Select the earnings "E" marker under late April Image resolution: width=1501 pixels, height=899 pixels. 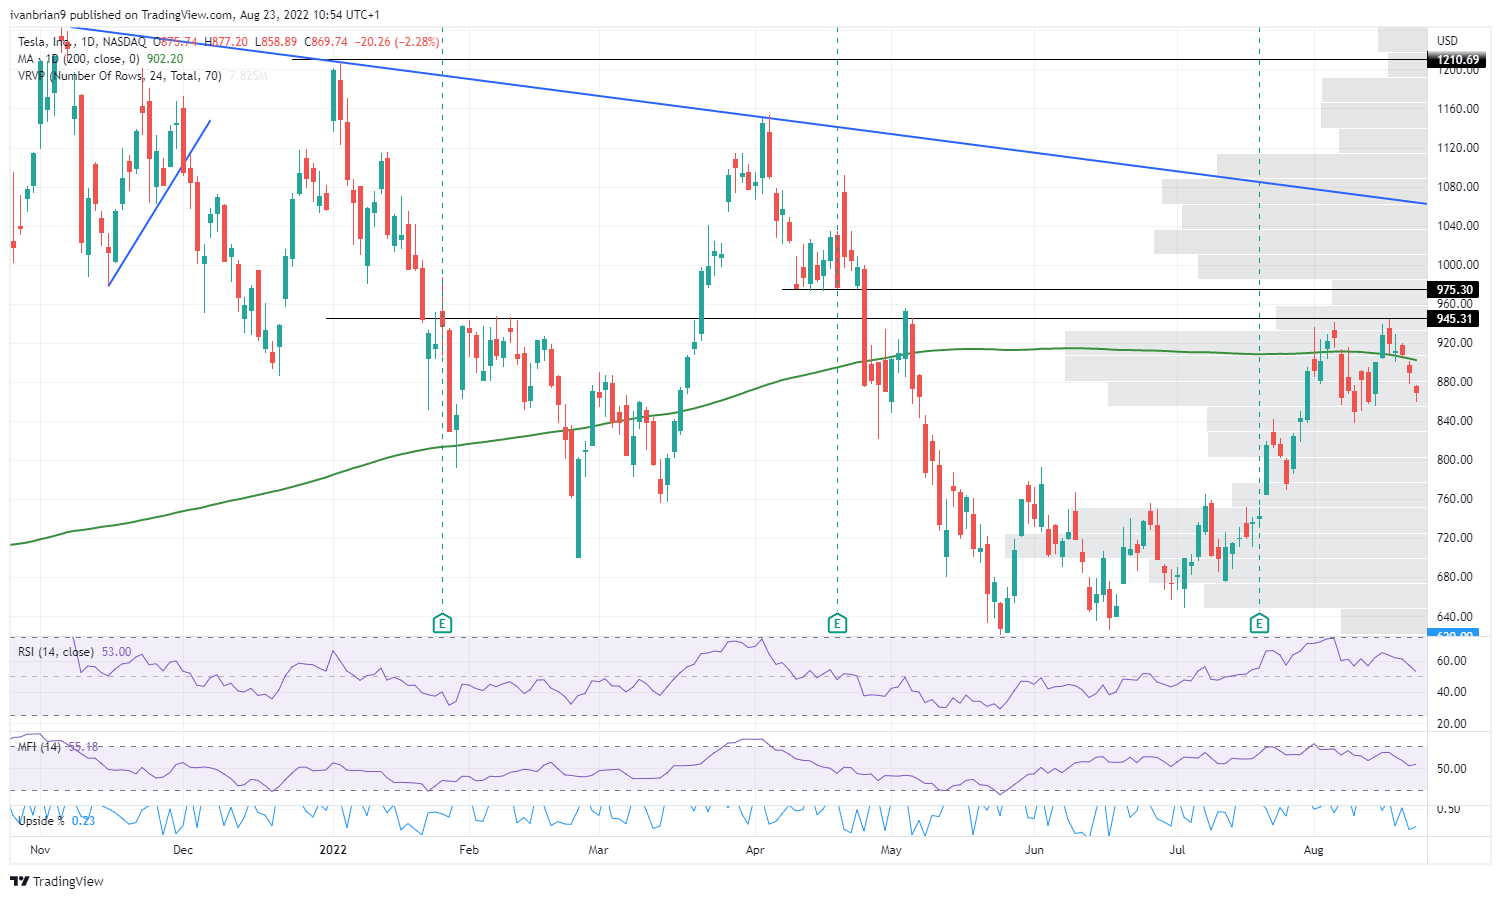point(838,623)
